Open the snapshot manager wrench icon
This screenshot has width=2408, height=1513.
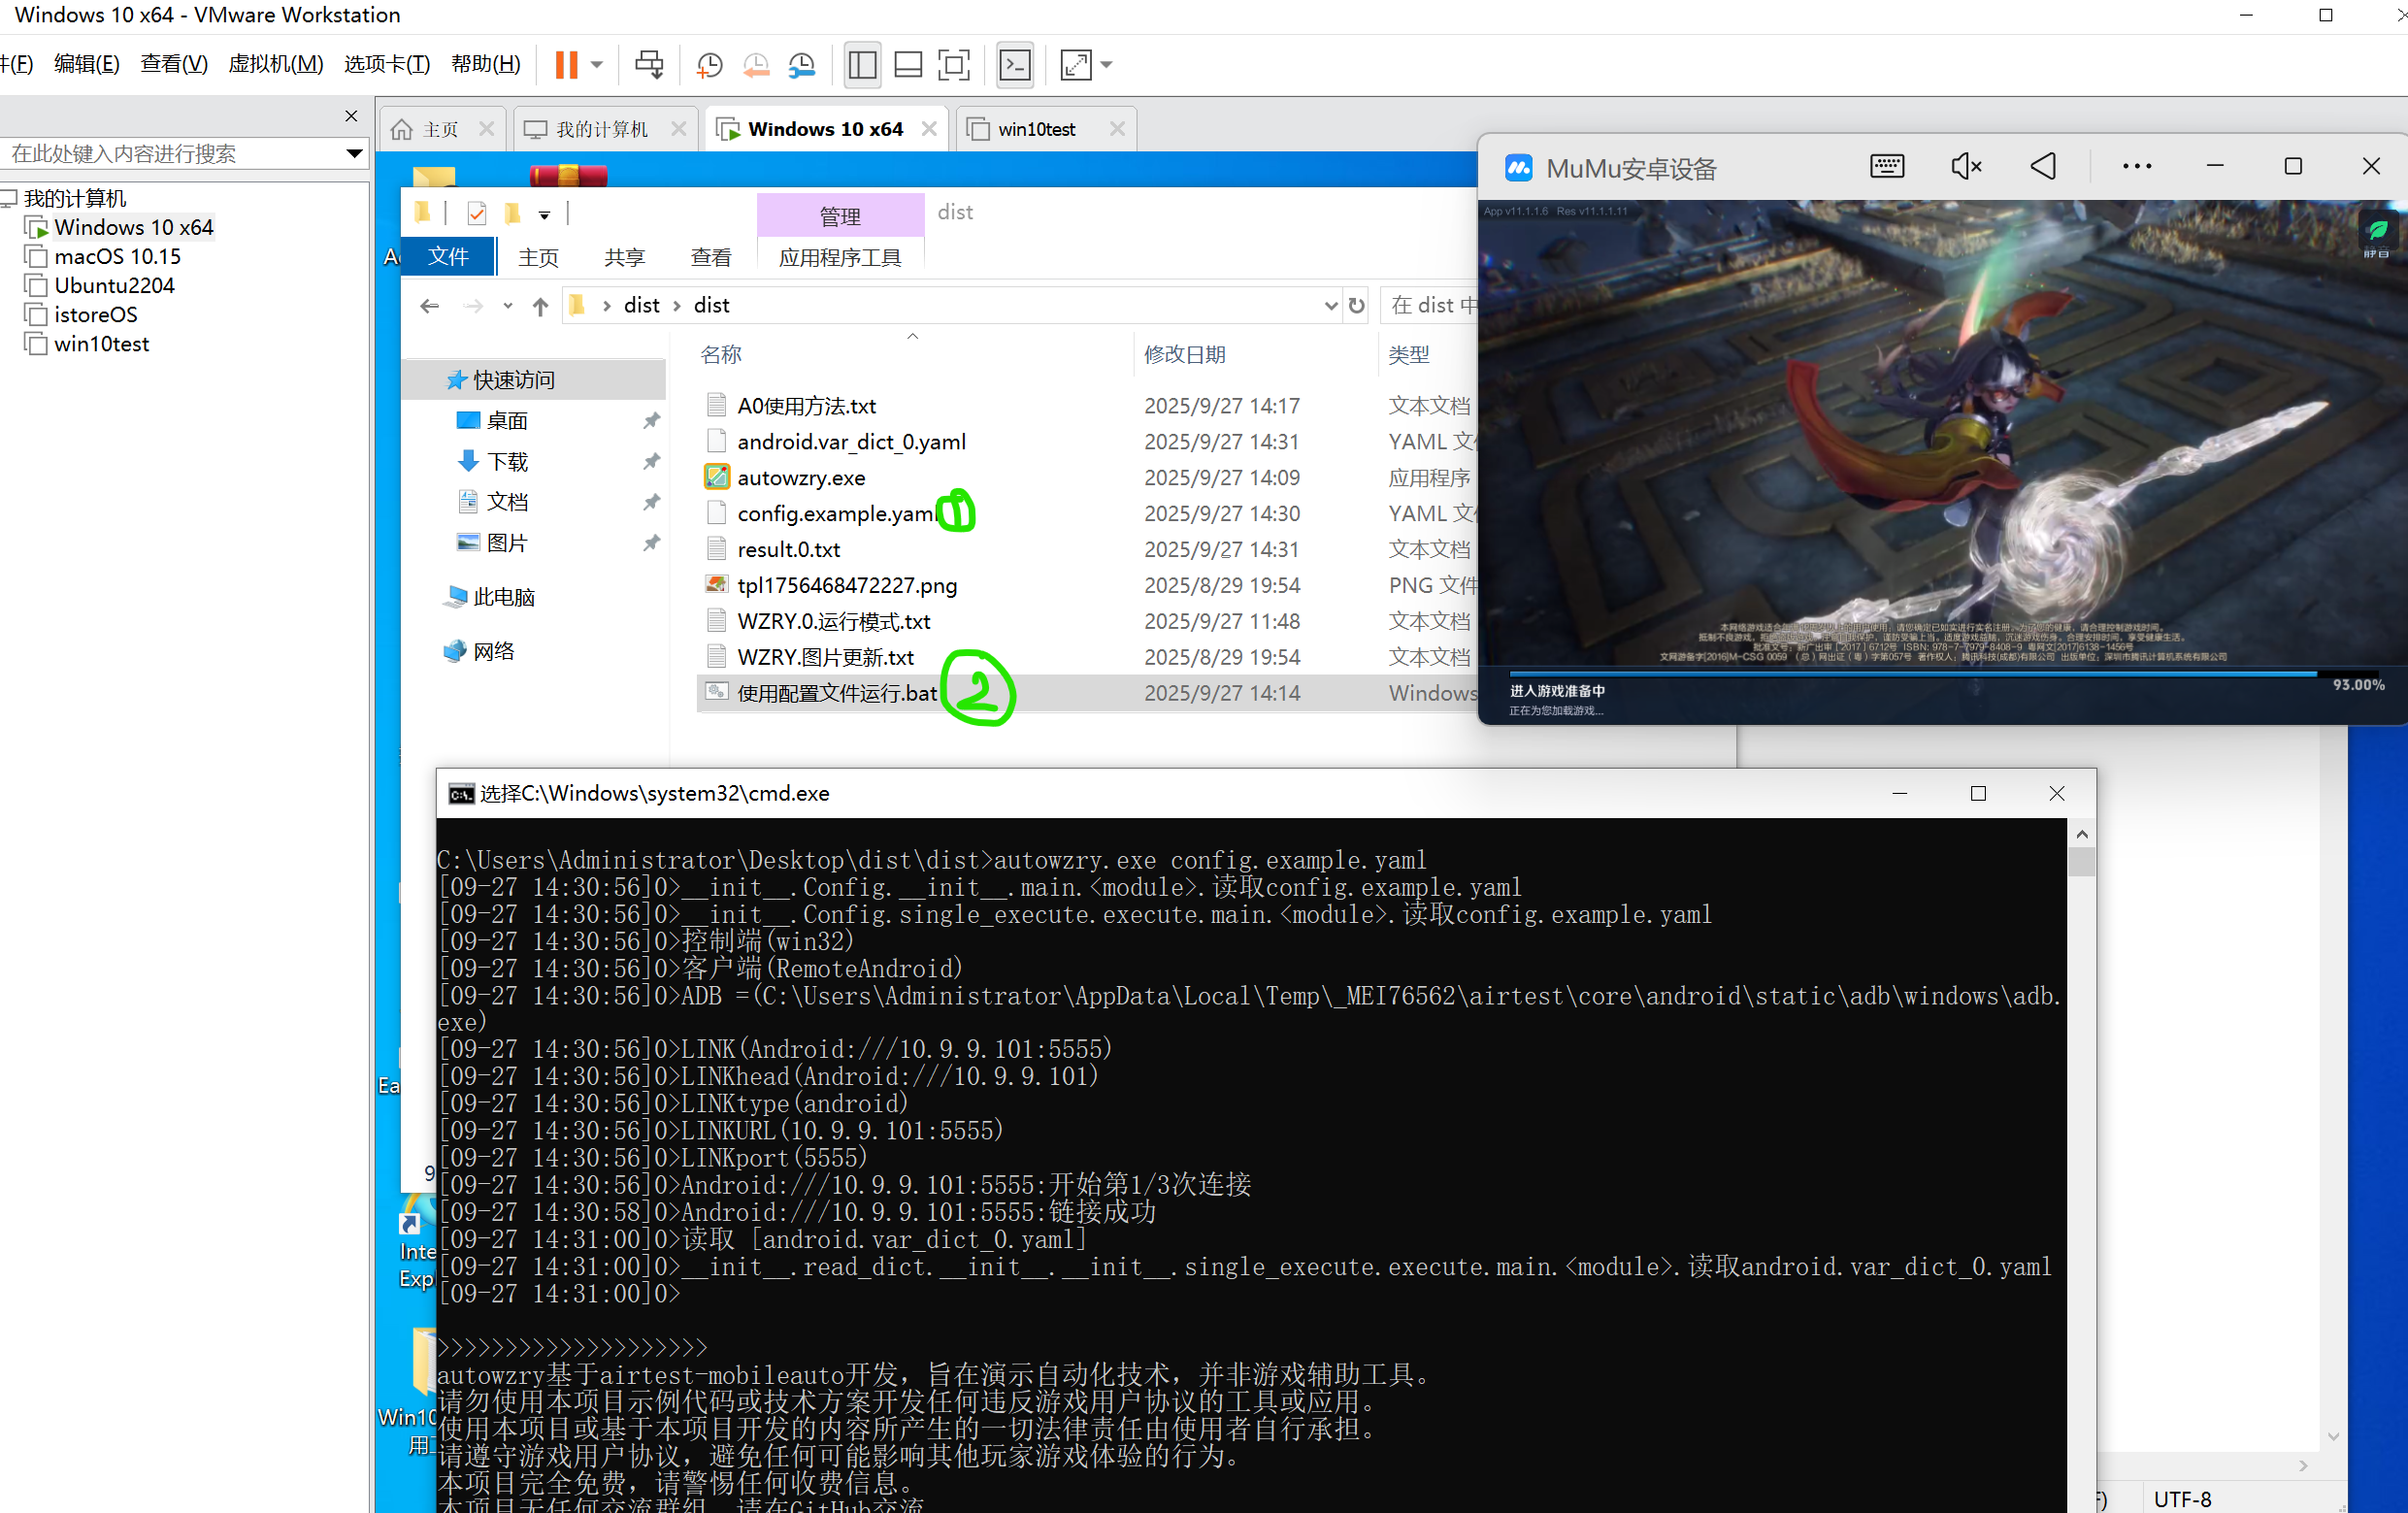(x=802, y=65)
